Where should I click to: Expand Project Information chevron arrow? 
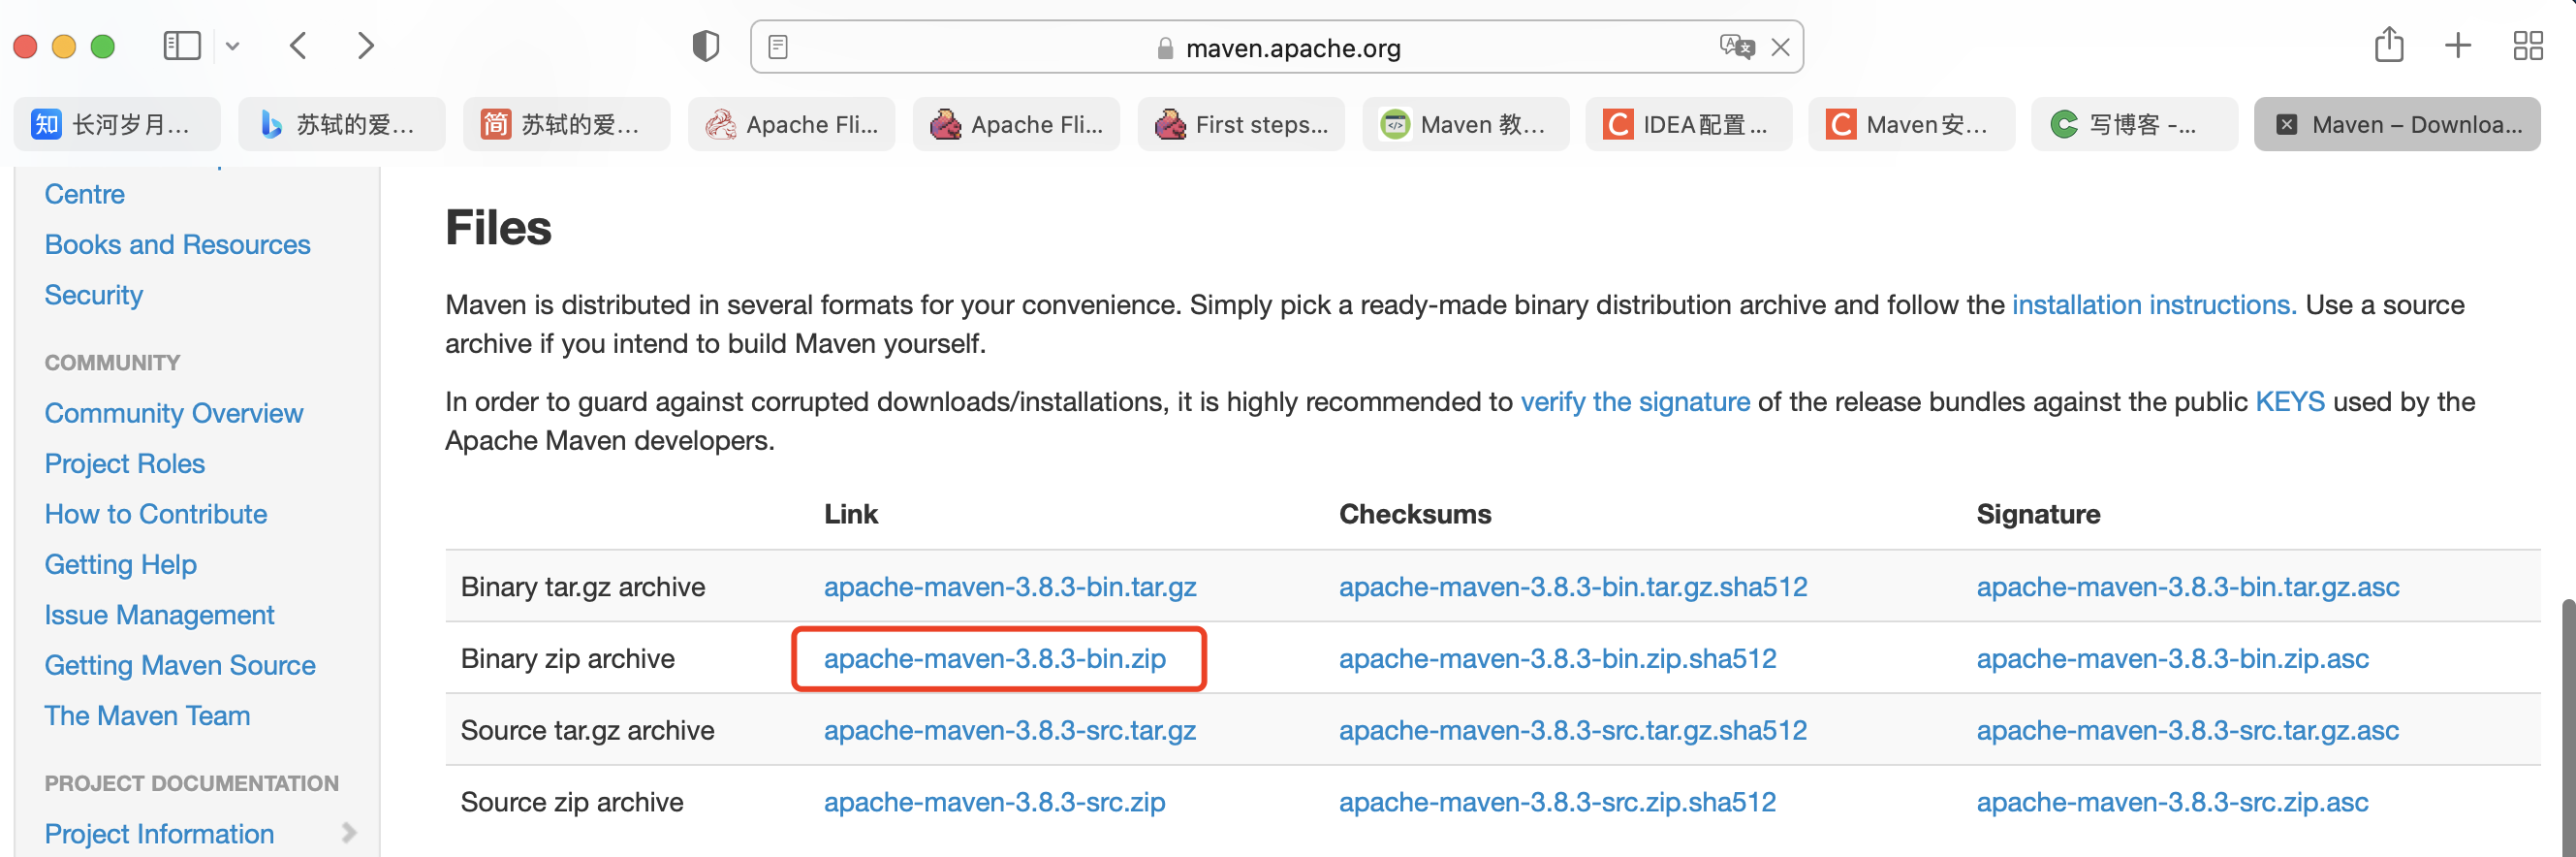pos(348,833)
